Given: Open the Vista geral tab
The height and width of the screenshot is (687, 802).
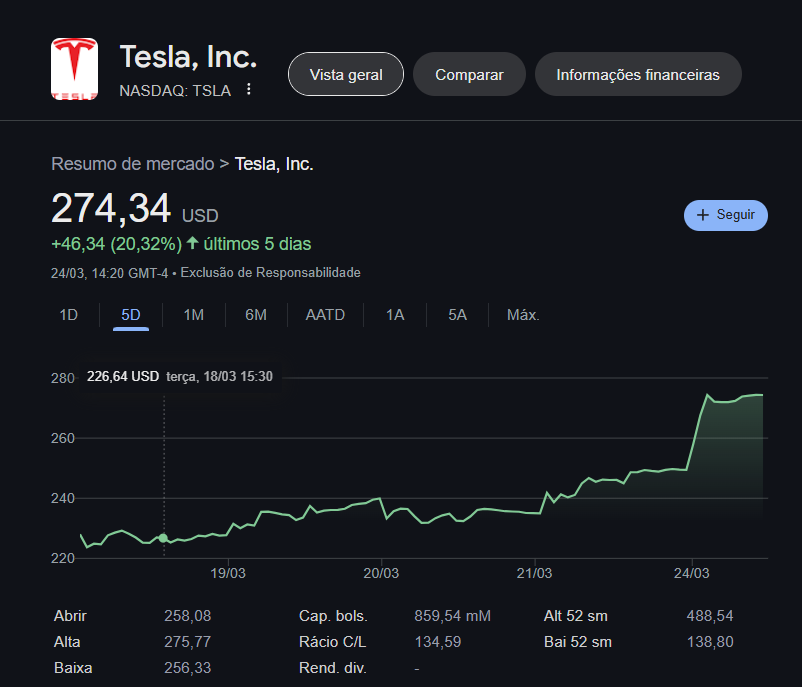Looking at the screenshot, I should pyautogui.click(x=346, y=74).
